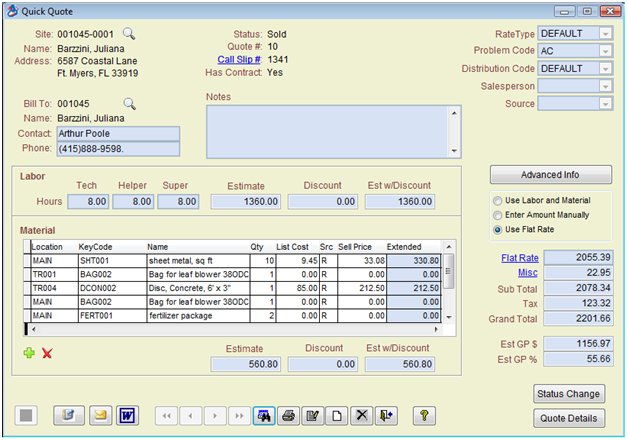Select Use Flat Rate radio button
This screenshot has height=440, width=628.
pos(498,228)
